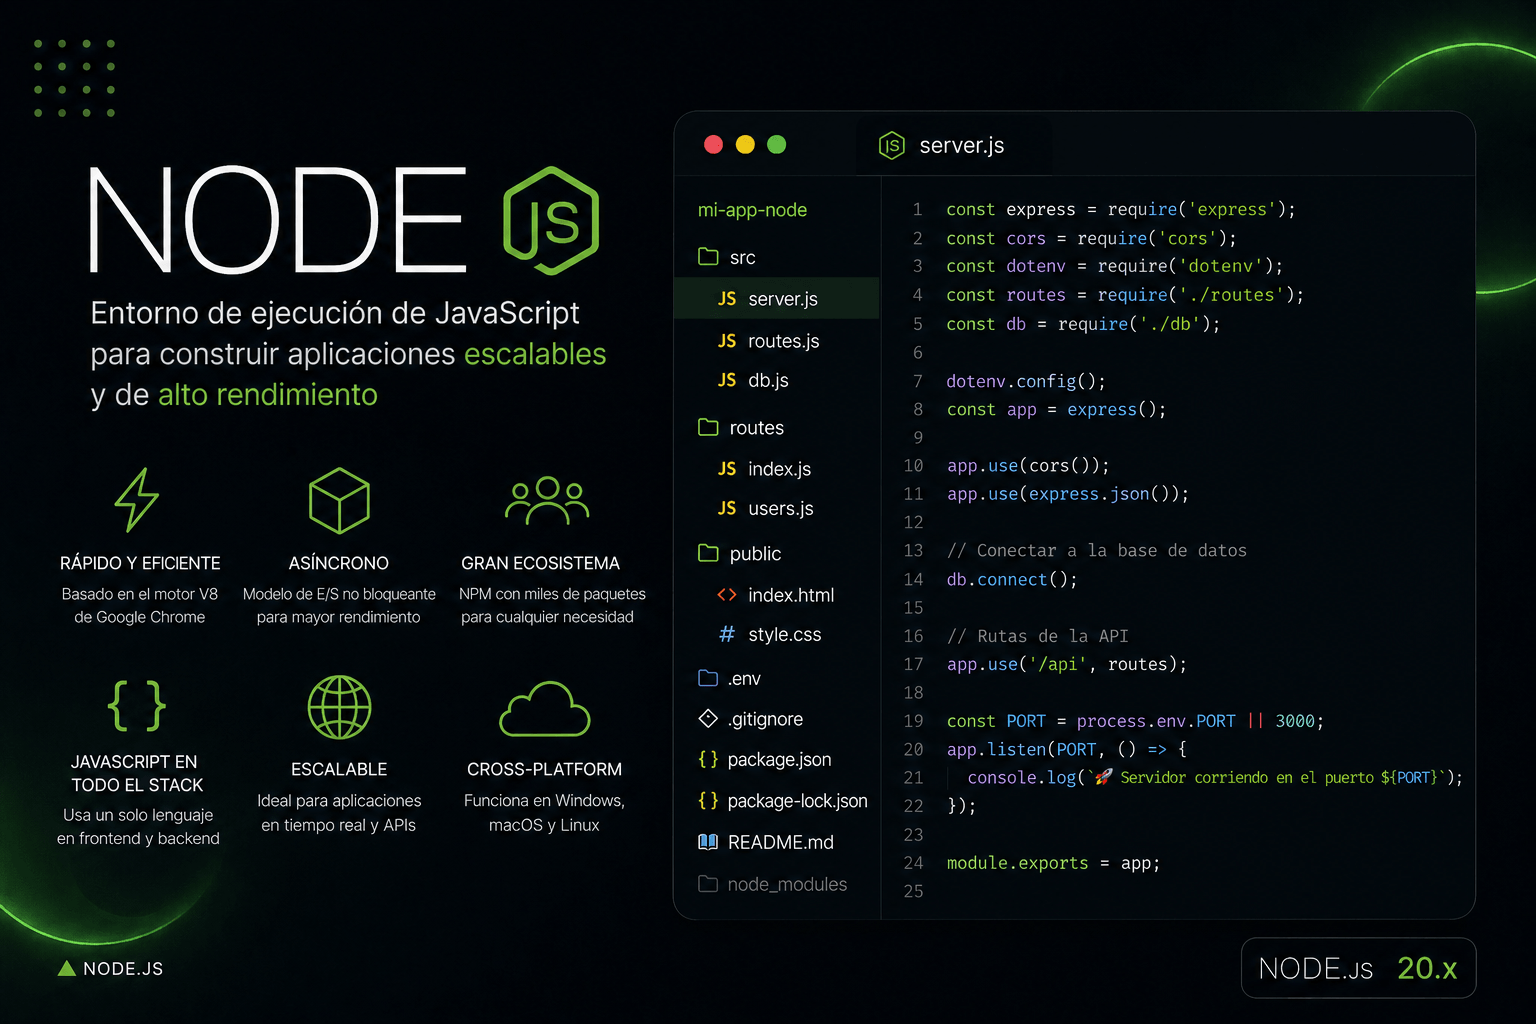This screenshot has height=1024, width=1536.
Task: Click the "app.use(cors());" code line
Action: (1028, 466)
